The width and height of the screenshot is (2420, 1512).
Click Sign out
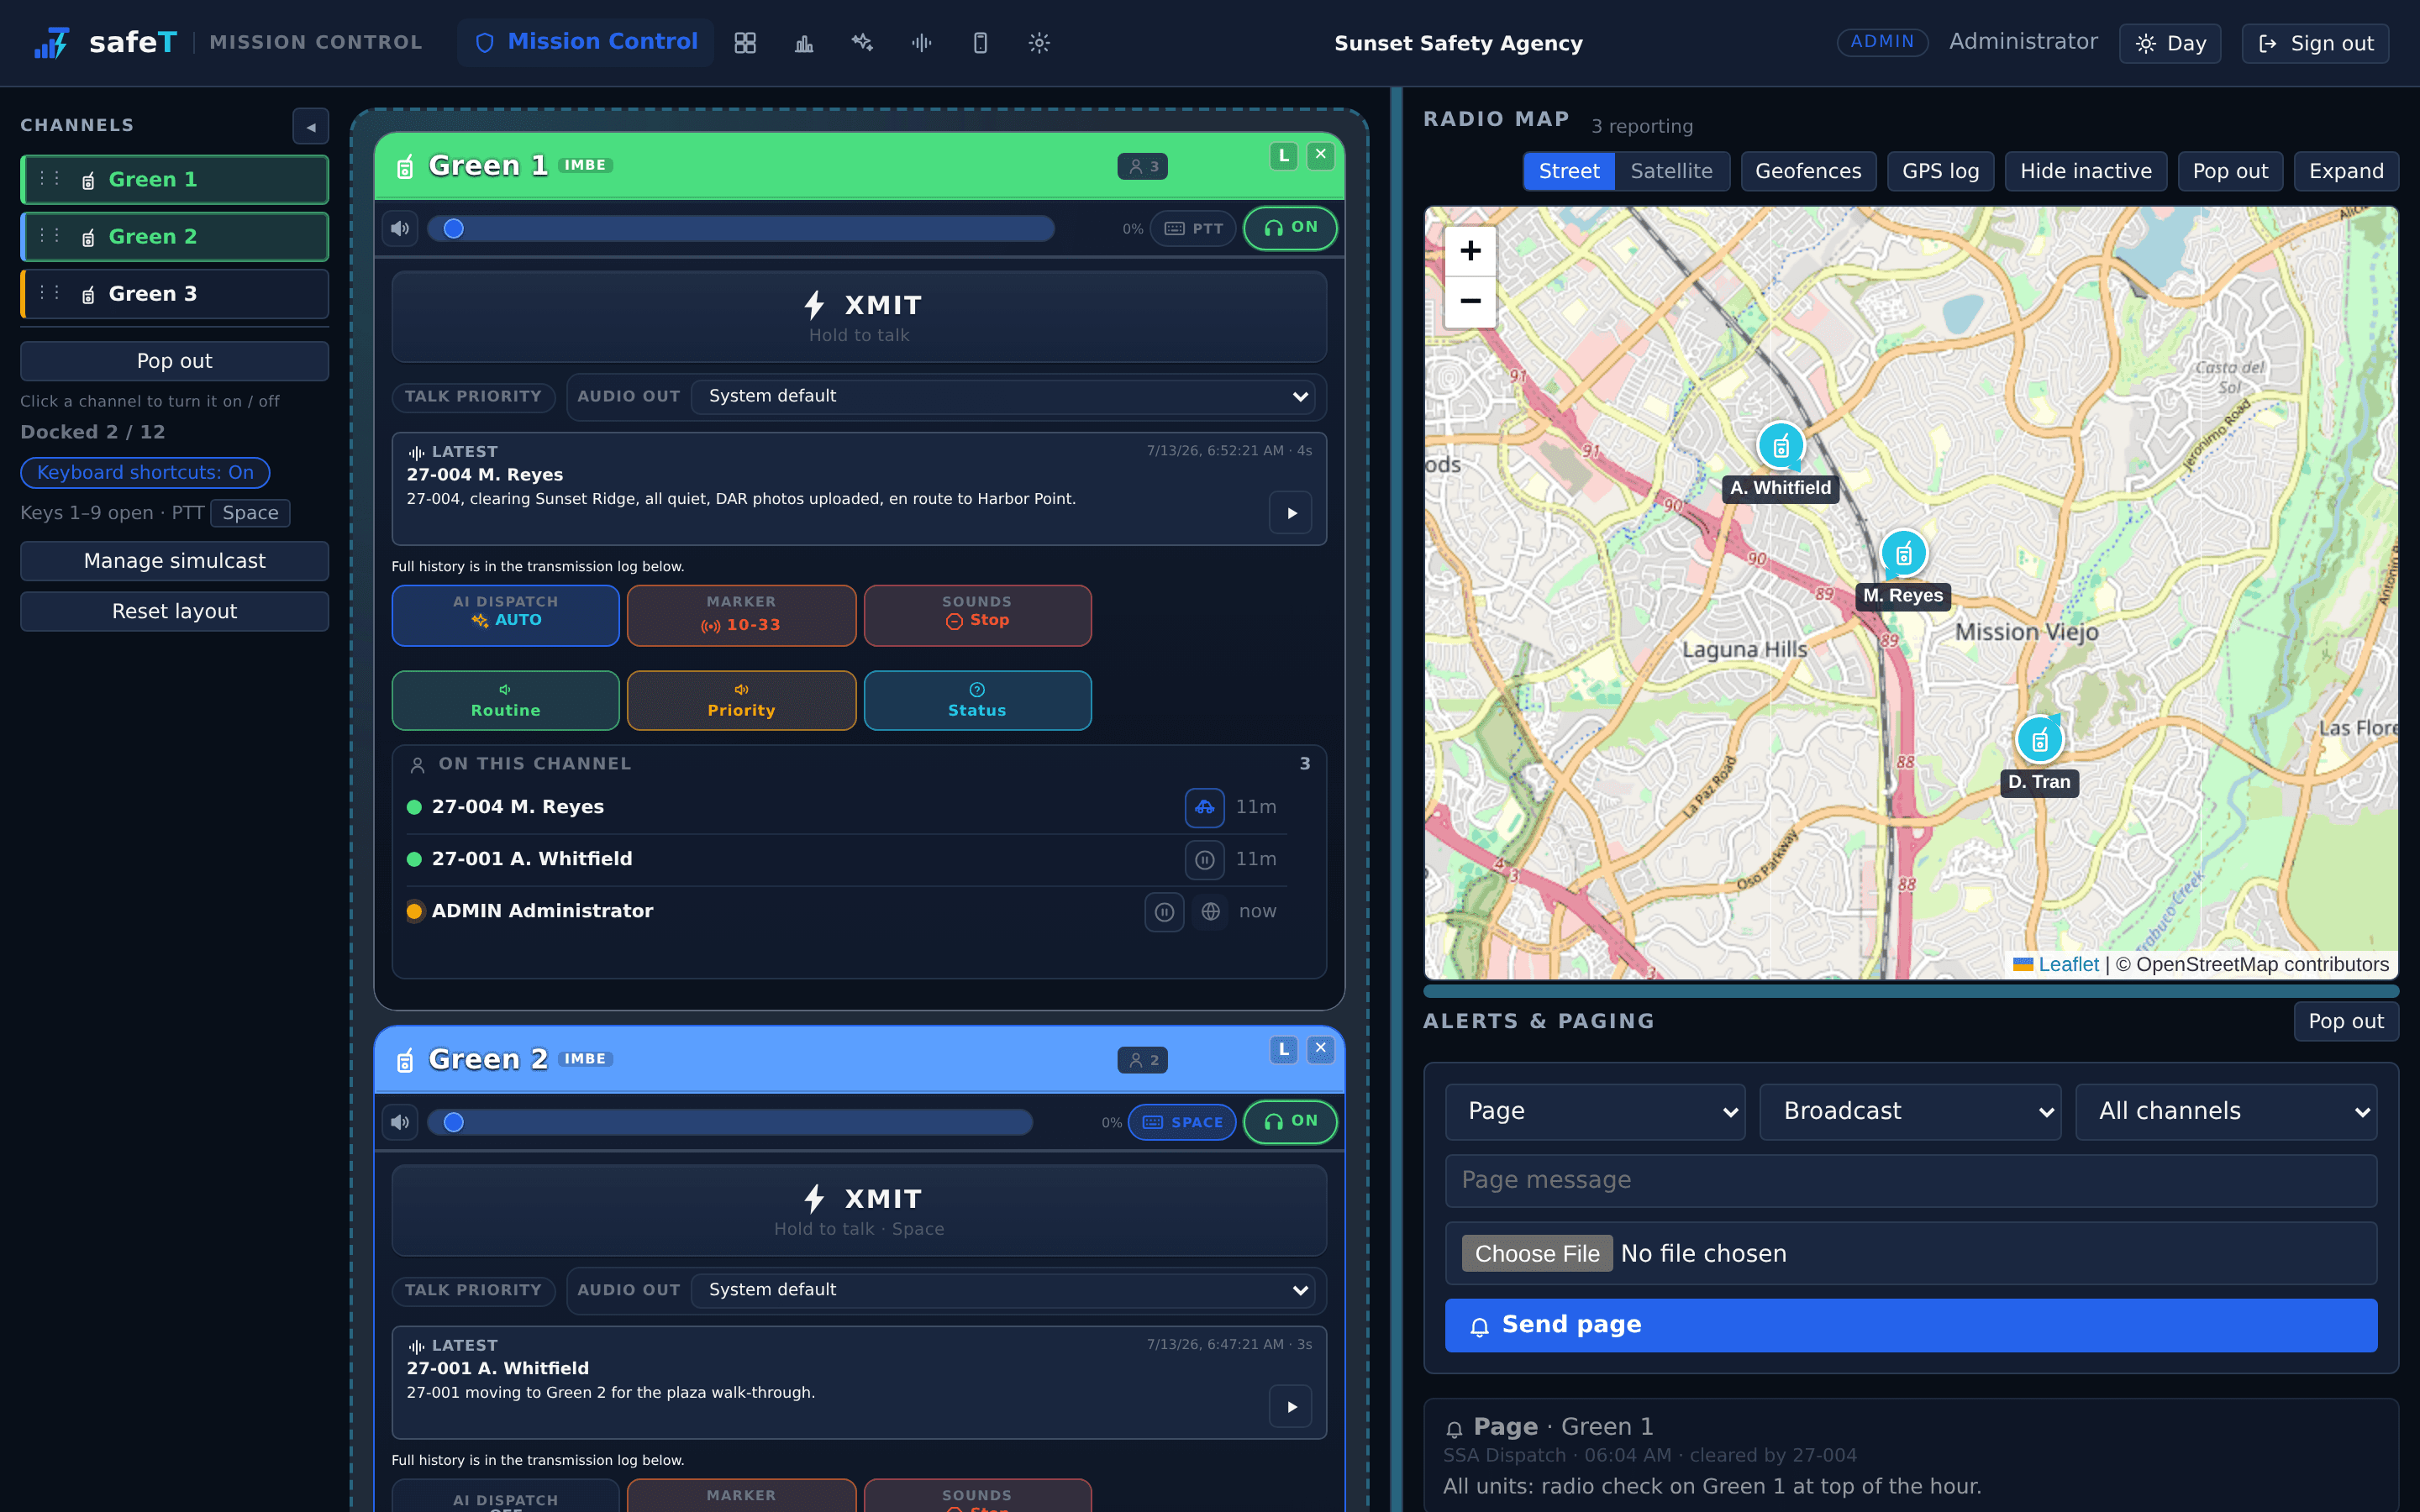click(x=2315, y=44)
